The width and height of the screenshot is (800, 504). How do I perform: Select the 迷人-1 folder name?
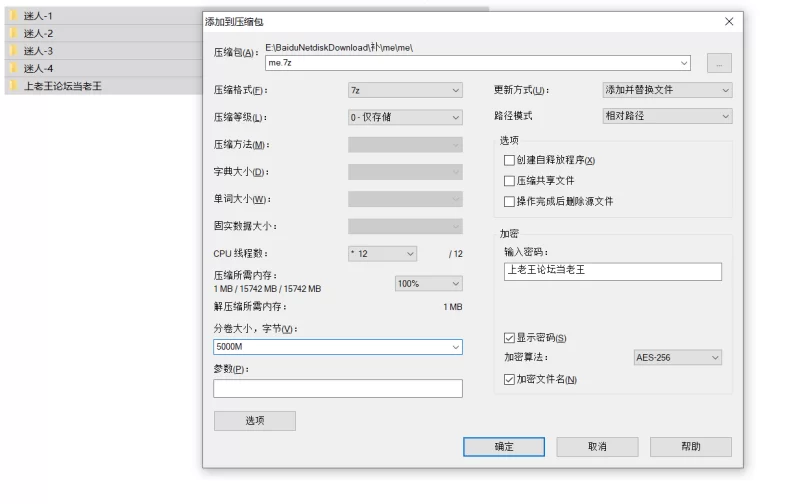pos(38,16)
